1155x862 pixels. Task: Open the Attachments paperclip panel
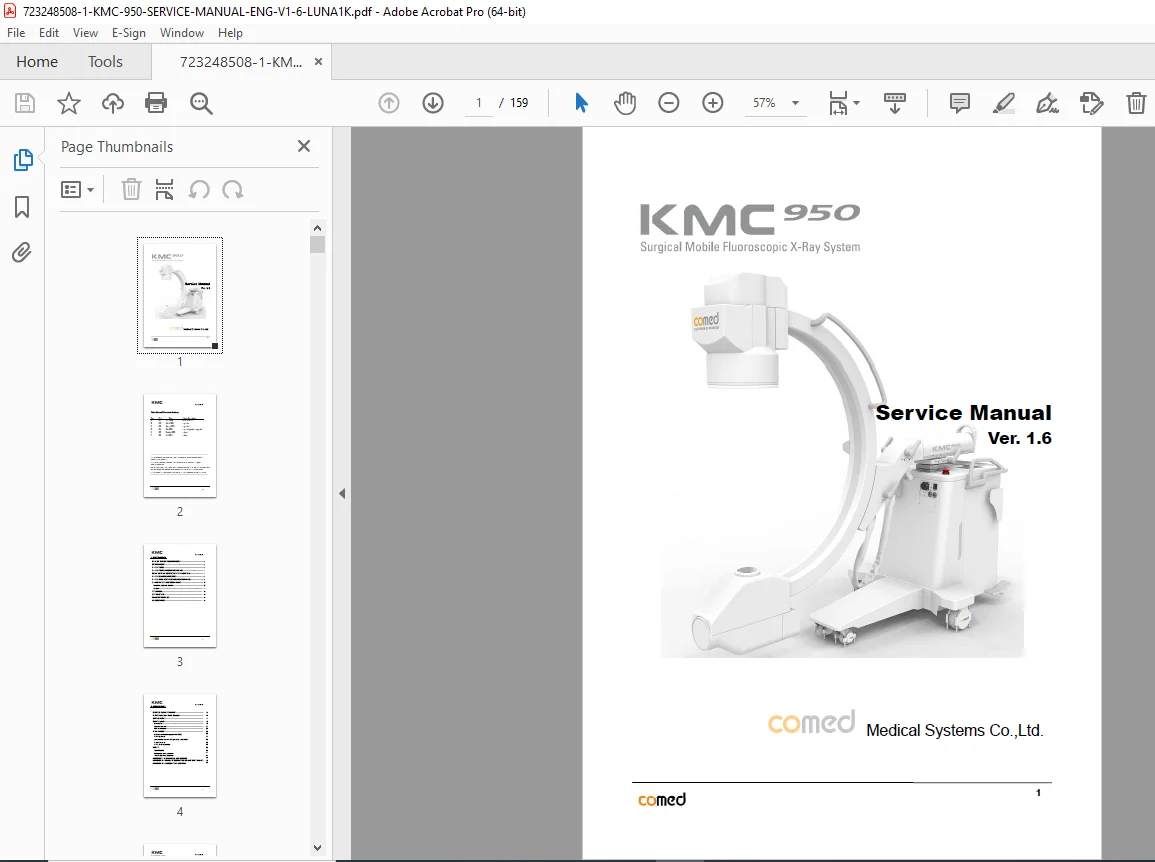(x=22, y=253)
